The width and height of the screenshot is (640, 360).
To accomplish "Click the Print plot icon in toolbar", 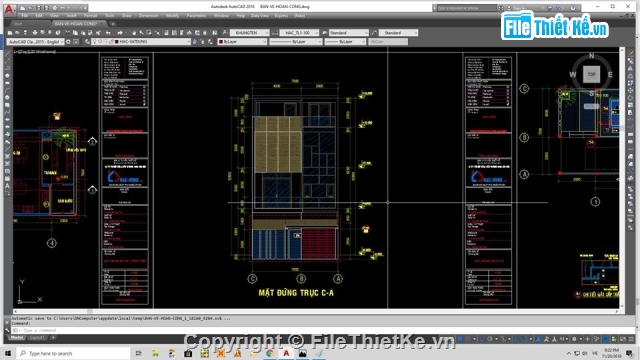I will click(x=34, y=33).
